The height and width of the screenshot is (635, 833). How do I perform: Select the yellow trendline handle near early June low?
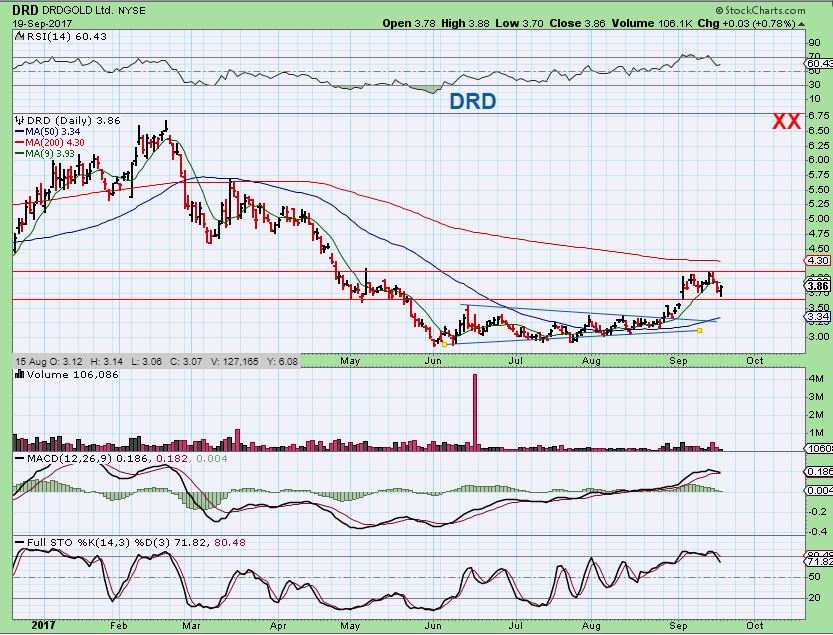pos(444,344)
